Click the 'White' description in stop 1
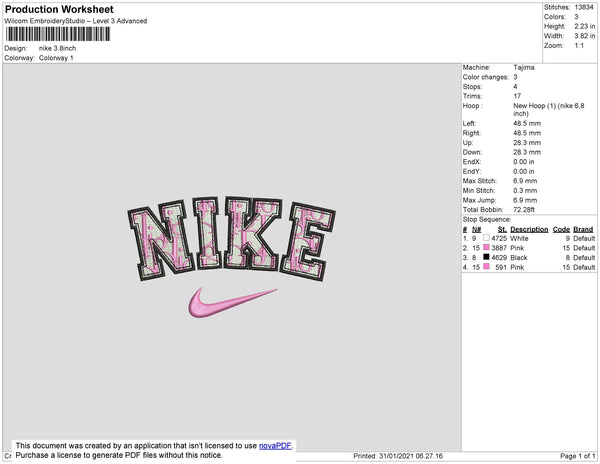 click(519, 238)
